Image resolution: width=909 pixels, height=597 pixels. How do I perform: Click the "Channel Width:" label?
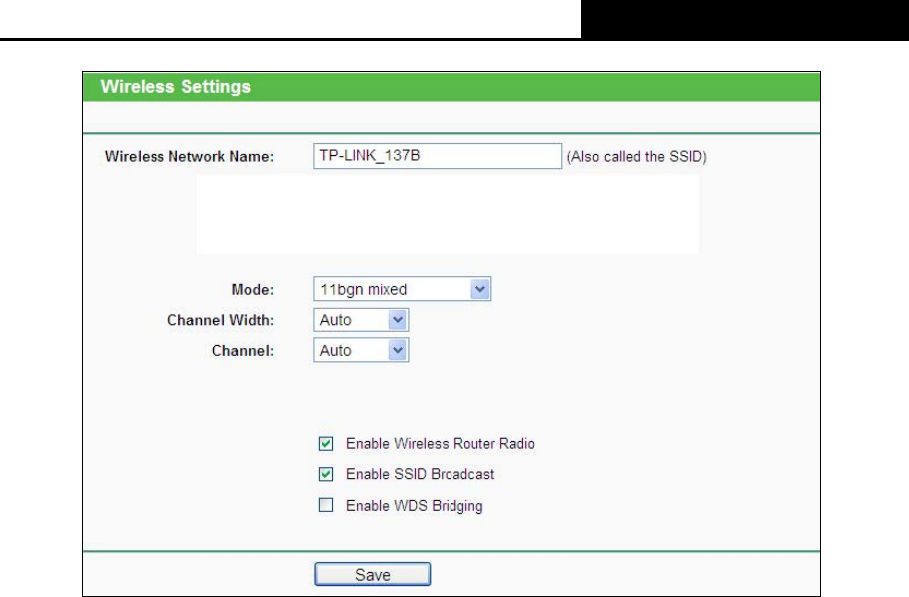click(x=220, y=320)
